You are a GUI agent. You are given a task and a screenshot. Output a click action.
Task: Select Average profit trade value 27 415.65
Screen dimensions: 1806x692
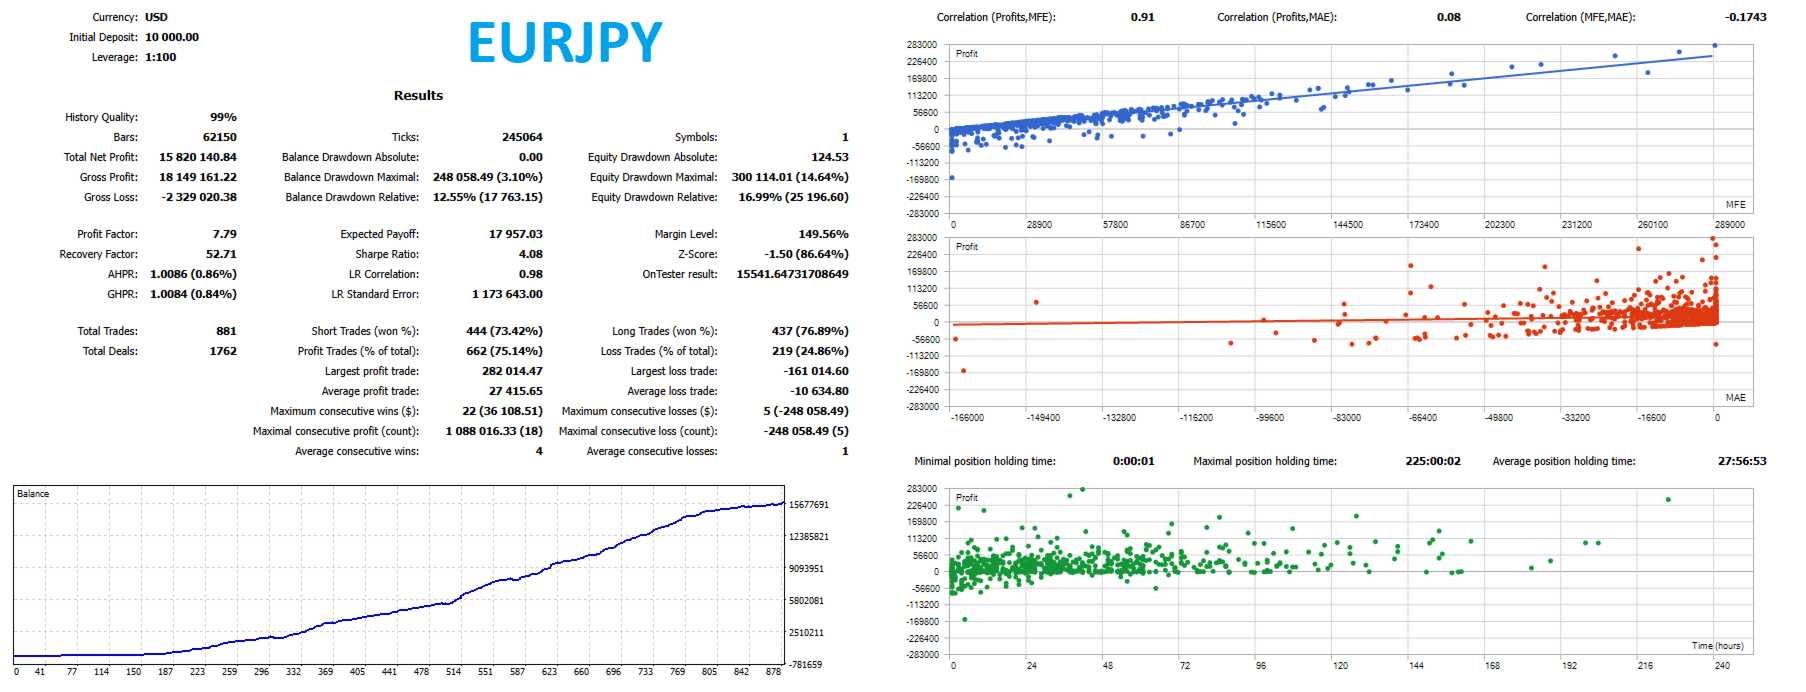coord(516,391)
